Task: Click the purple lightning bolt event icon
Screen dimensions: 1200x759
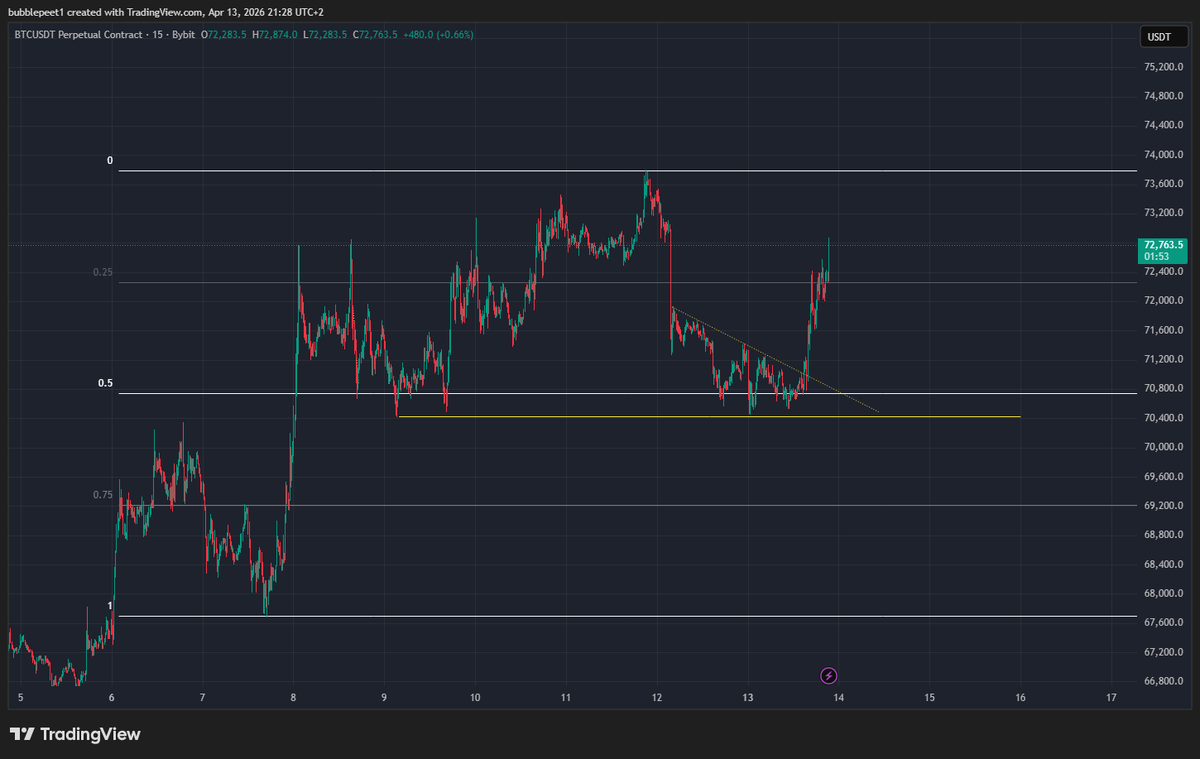Action: point(829,676)
